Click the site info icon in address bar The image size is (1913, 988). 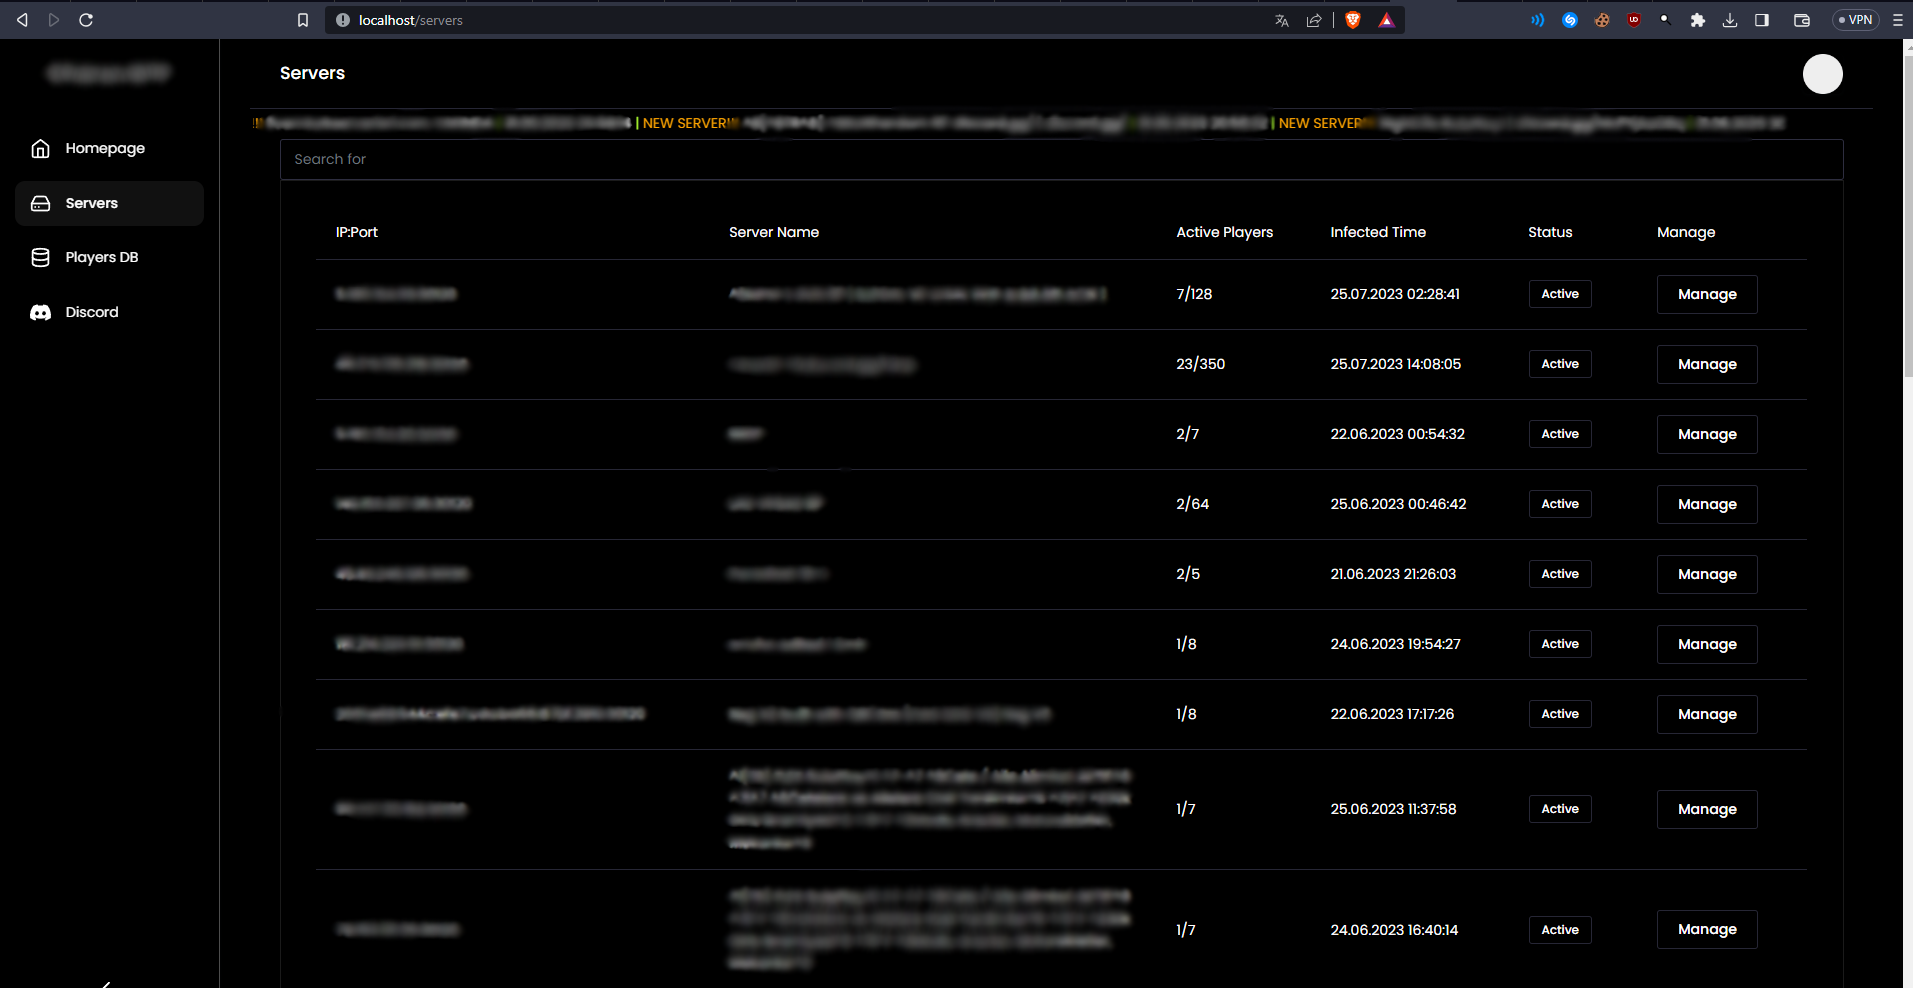pyautogui.click(x=343, y=20)
